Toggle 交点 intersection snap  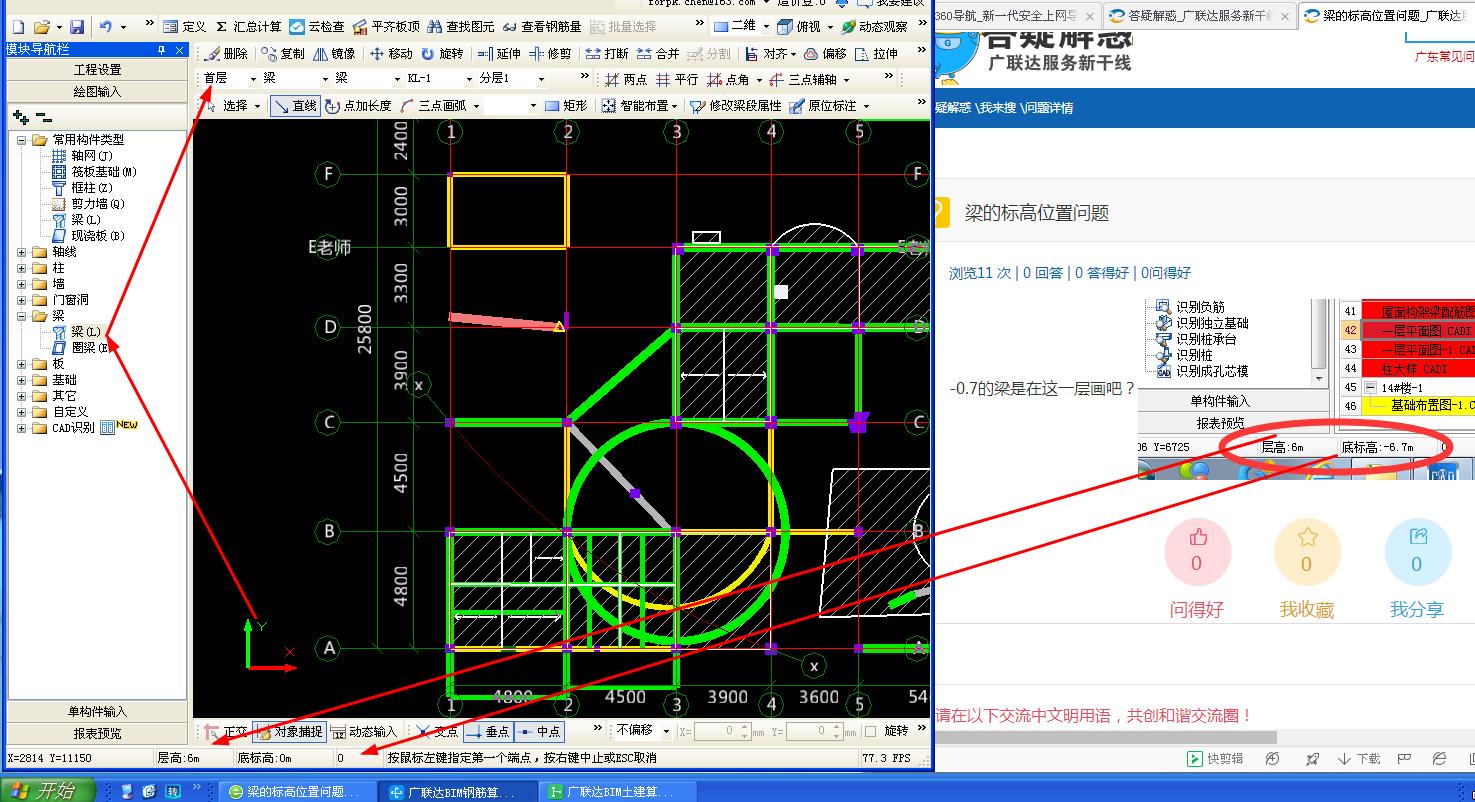(437, 732)
